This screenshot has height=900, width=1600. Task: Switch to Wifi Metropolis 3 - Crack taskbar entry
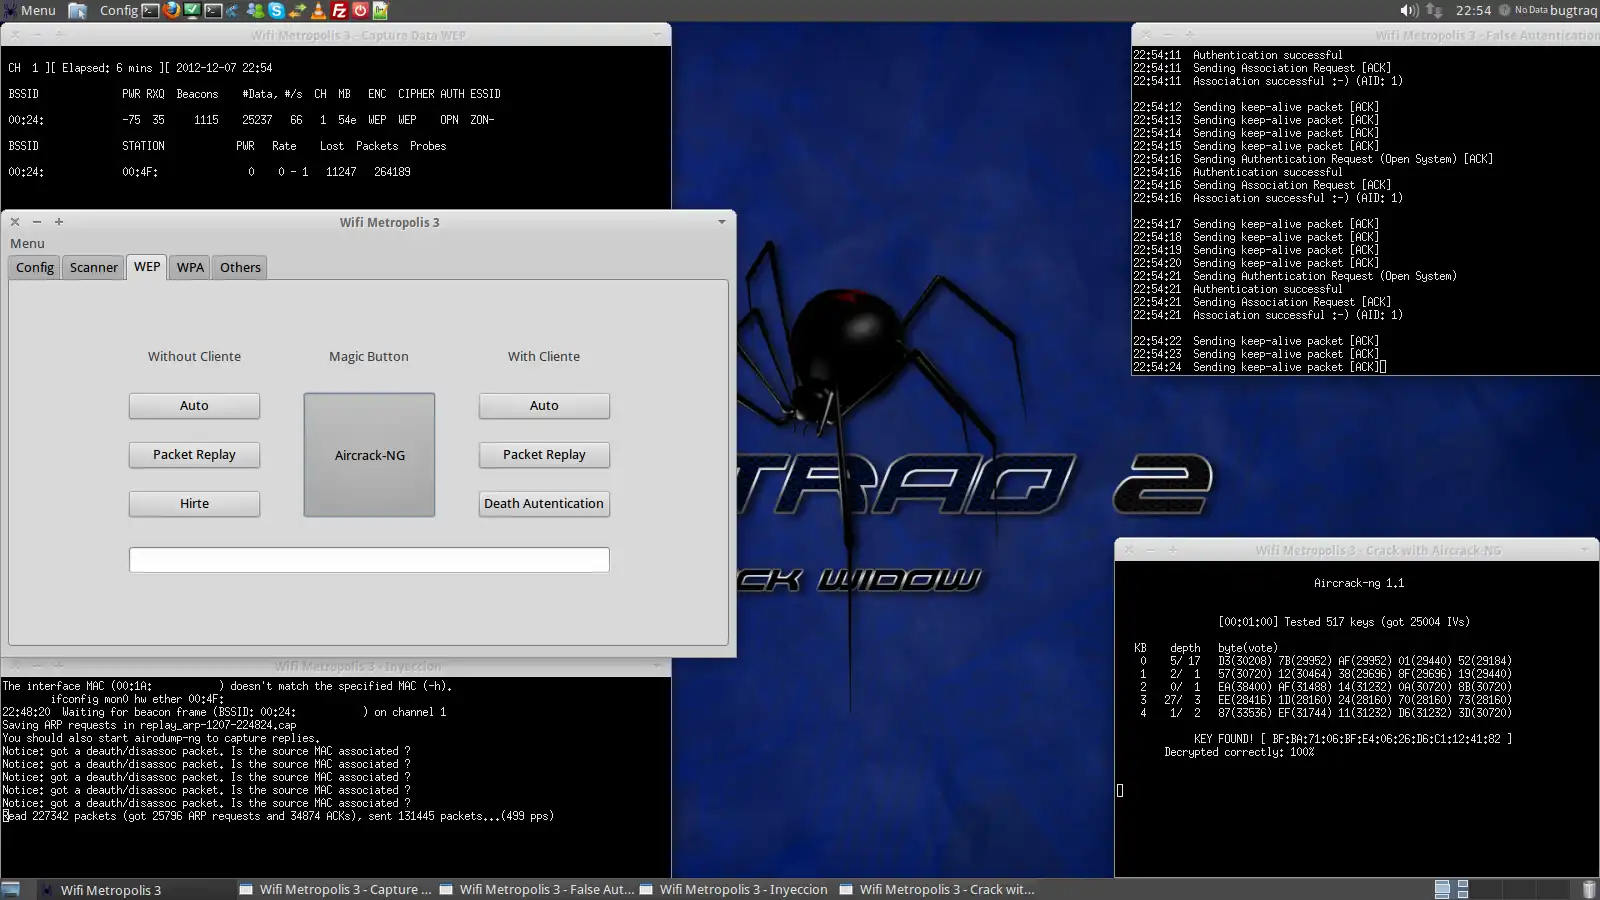coord(936,889)
